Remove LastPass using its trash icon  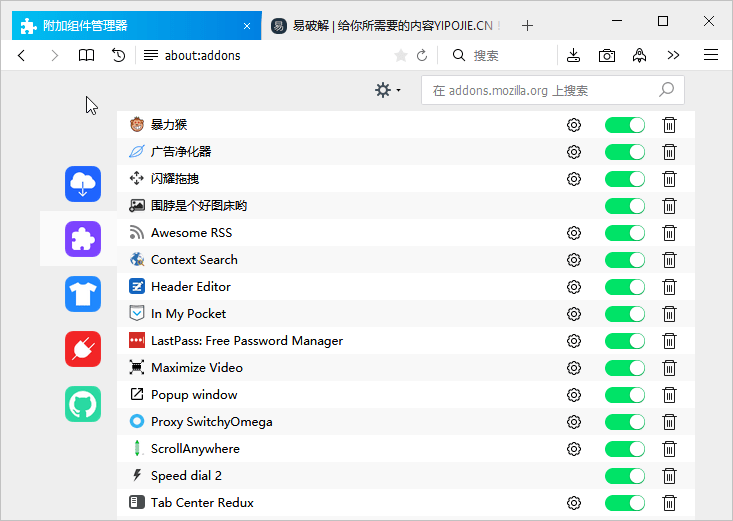669,341
